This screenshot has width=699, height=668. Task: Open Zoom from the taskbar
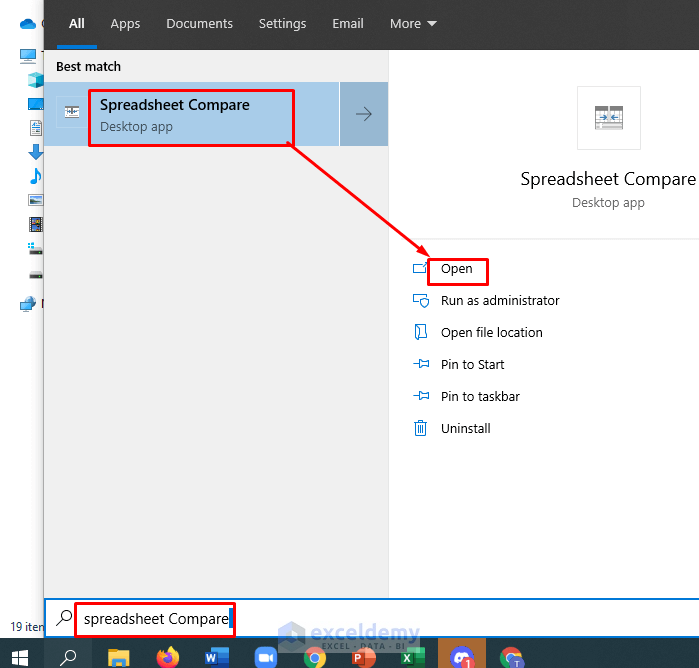point(266,658)
